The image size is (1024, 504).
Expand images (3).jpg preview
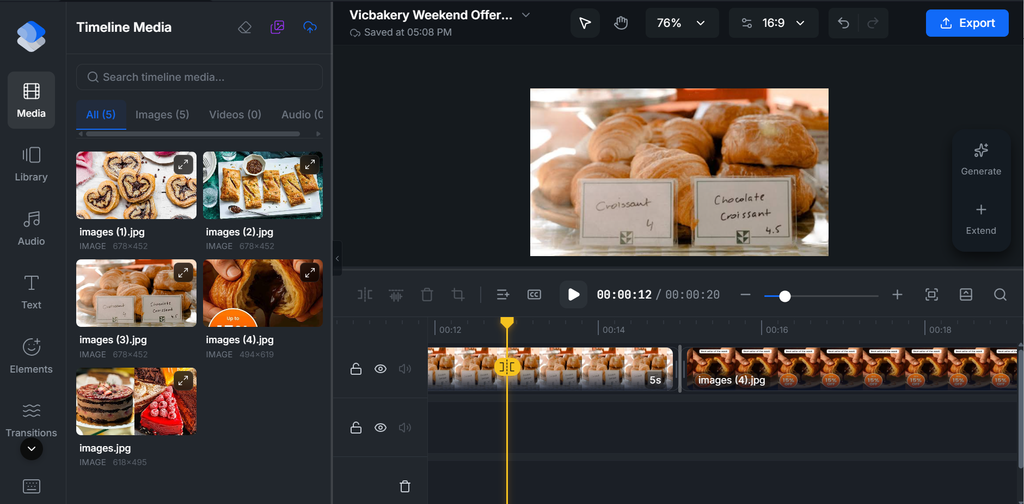point(184,272)
